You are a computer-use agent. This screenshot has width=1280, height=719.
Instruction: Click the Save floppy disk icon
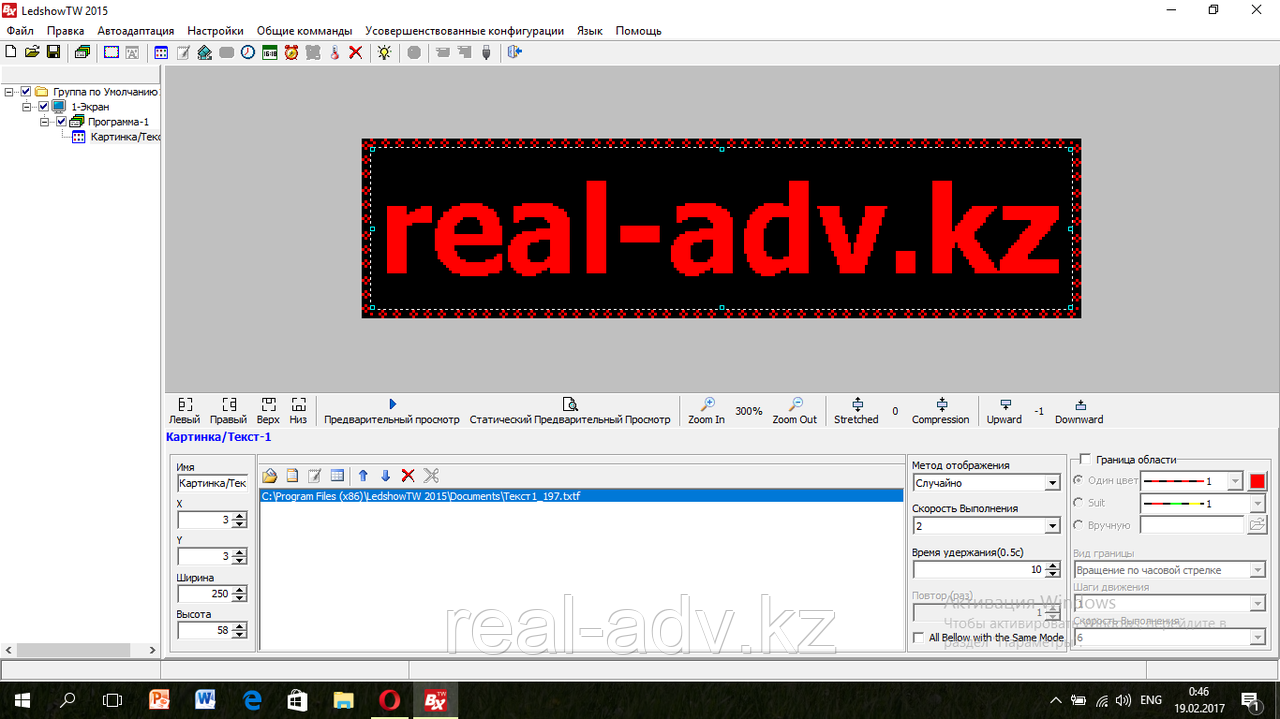coord(54,52)
